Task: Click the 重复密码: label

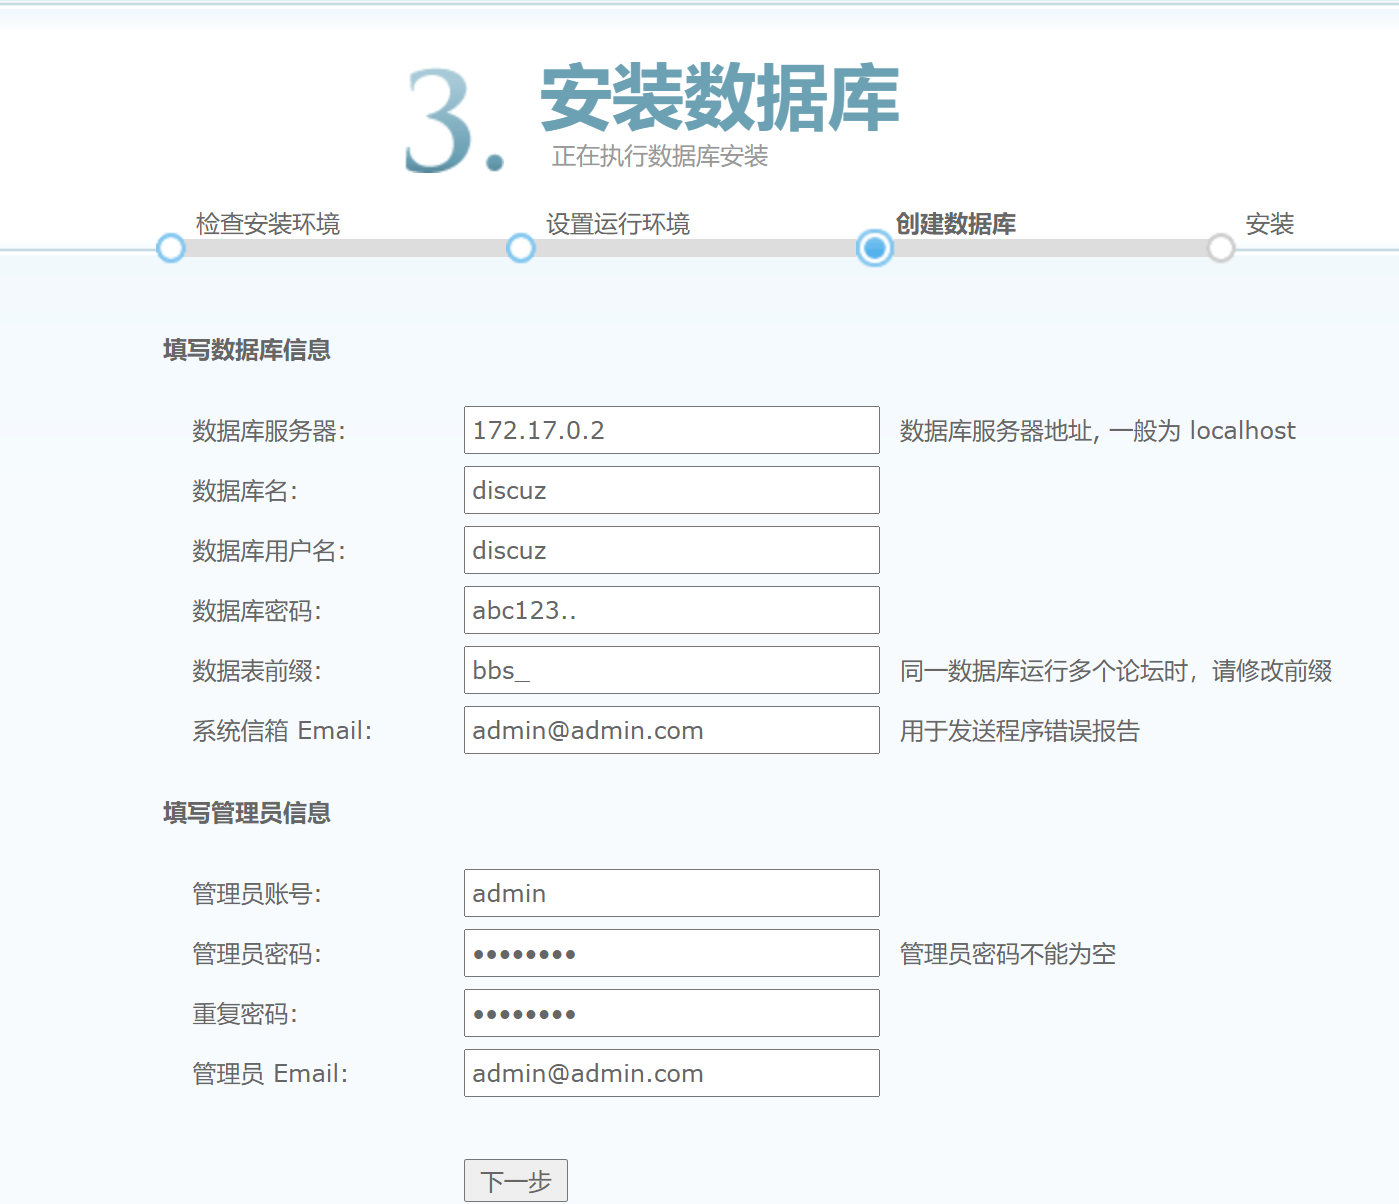Action: [245, 1014]
